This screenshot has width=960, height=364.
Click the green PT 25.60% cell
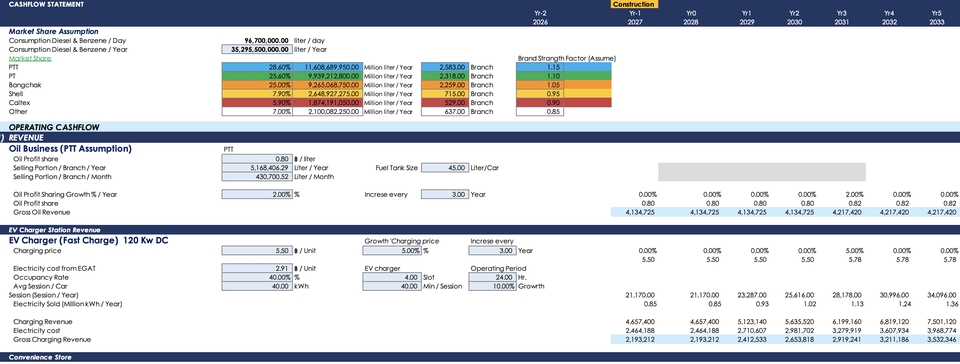click(257, 76)
